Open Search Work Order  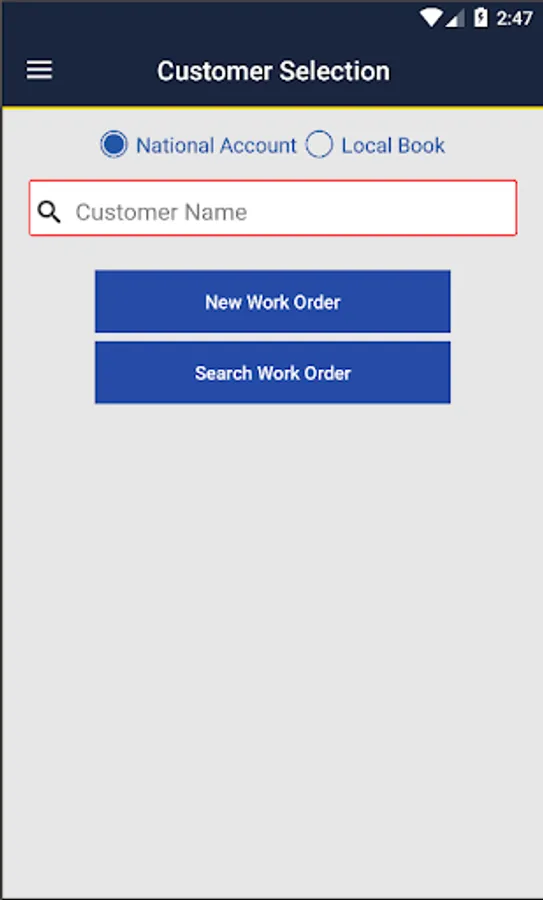click(x=273, y=373)
